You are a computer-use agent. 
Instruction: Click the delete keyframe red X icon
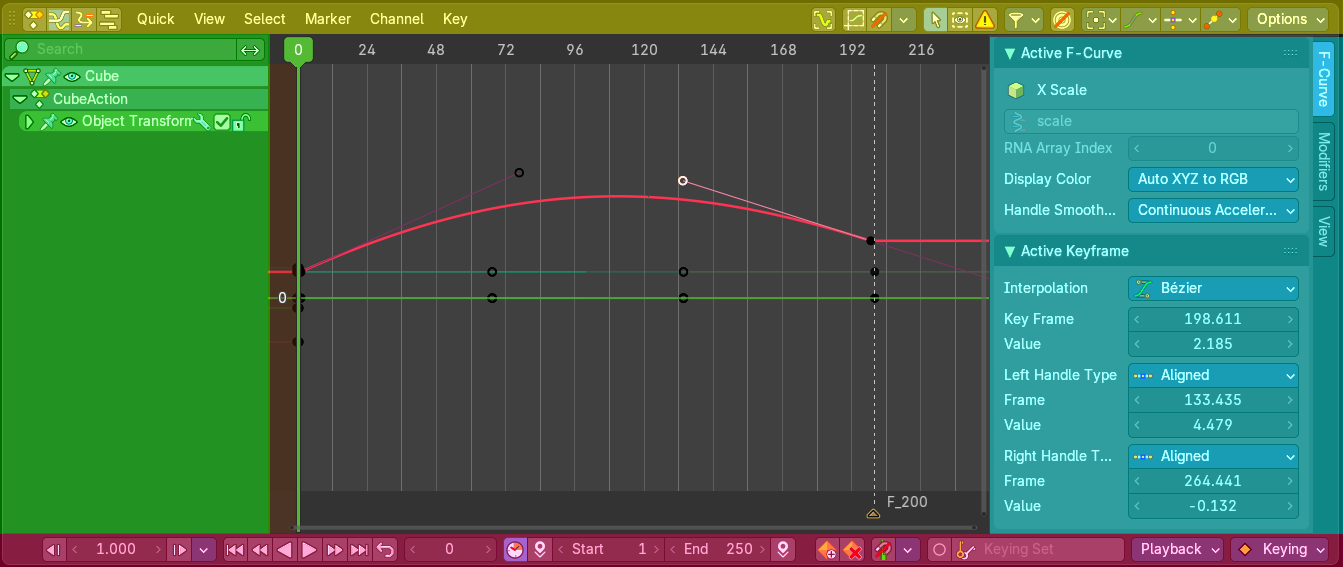coord(851,549)
